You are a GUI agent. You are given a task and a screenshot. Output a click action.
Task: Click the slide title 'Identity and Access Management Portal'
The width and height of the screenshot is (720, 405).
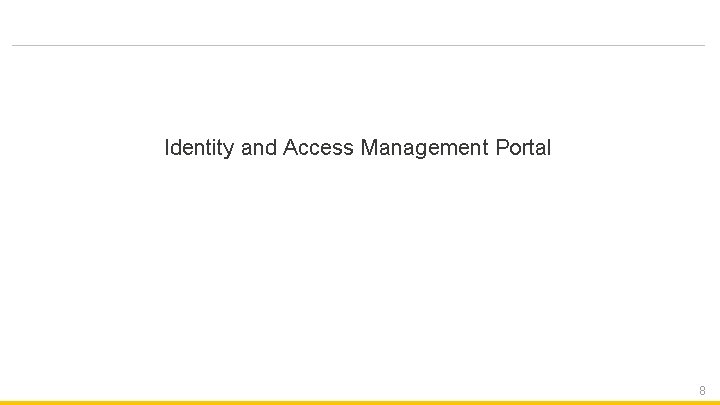coord(358,148)
